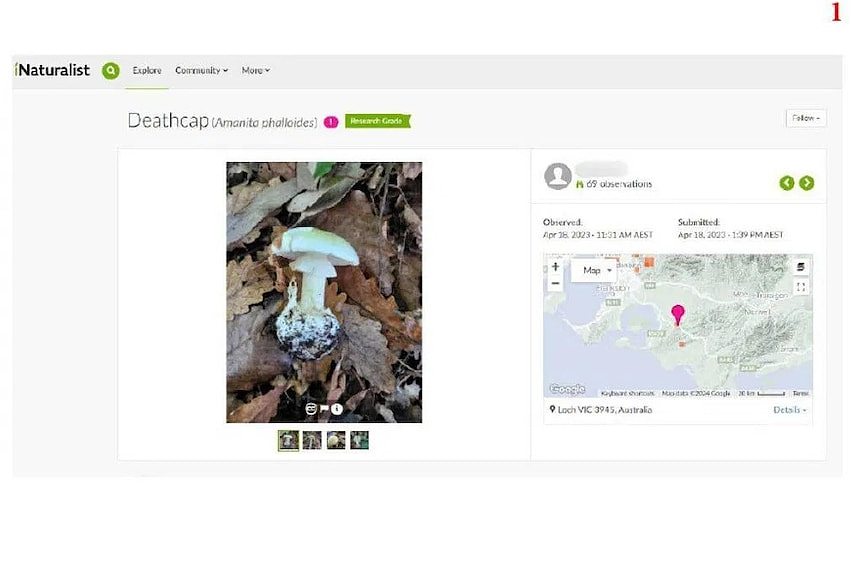Zoom out on the map
Image resolution: width=862 pixels, height=575 pixels.
coord(555,283)
